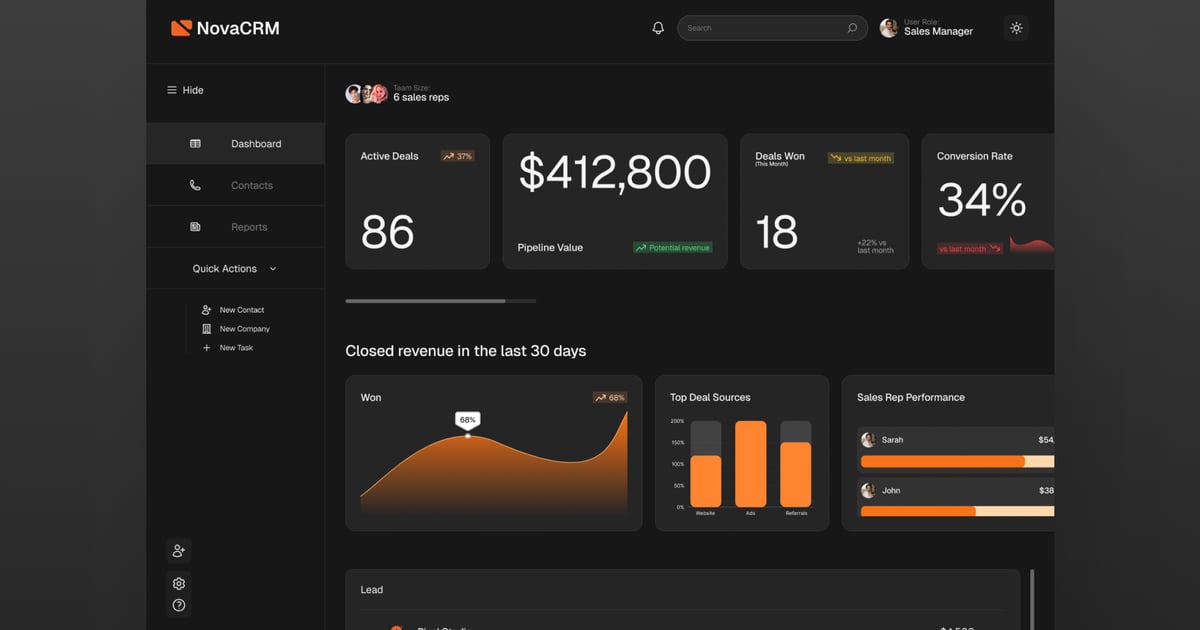Open the settings gear in sidebar
The height and width of the screenshot is (630, 1200).
click(179, 583)
